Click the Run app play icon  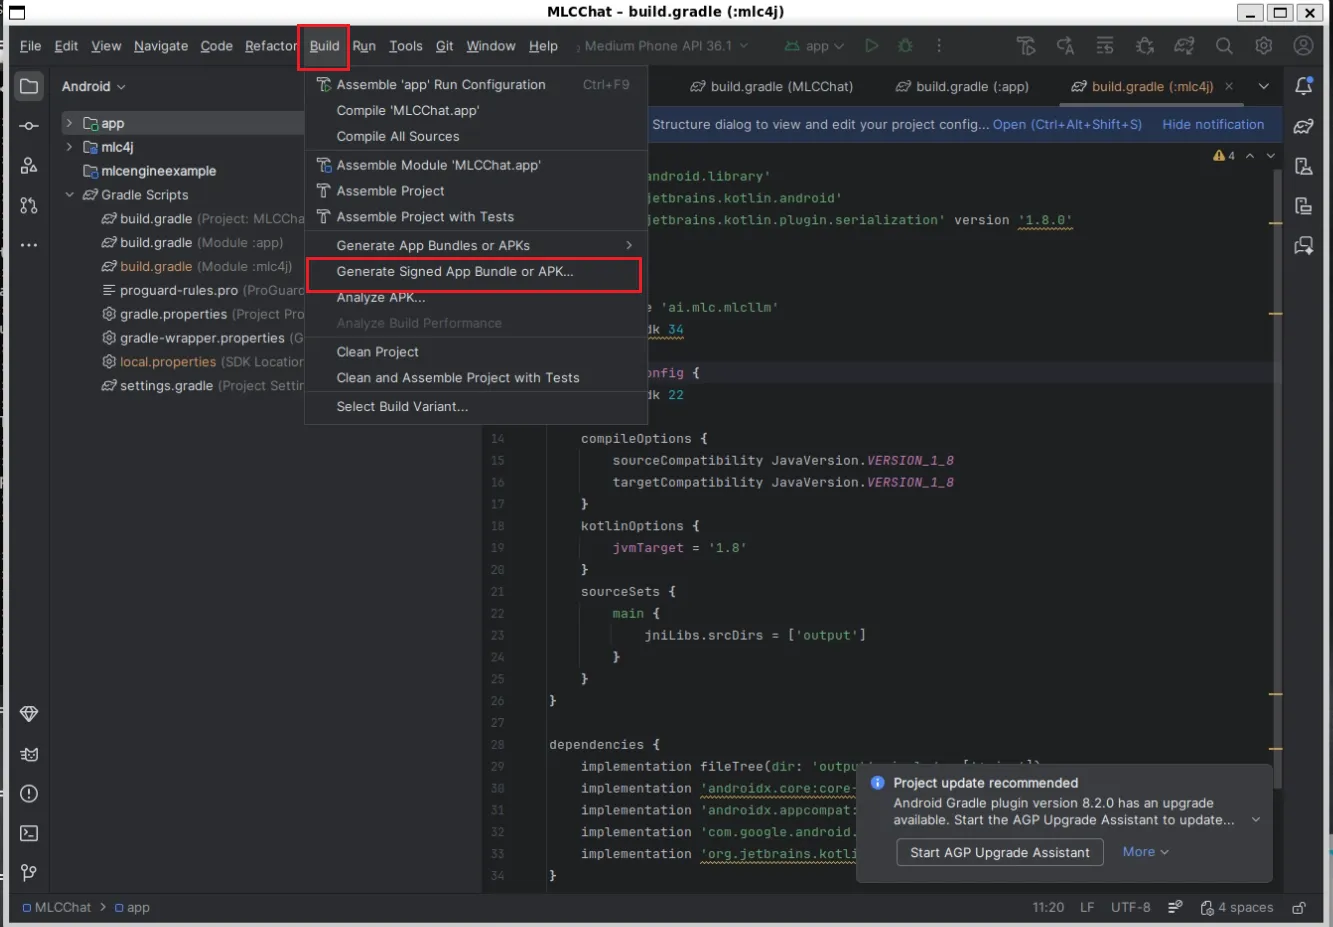tap(871, 46)
